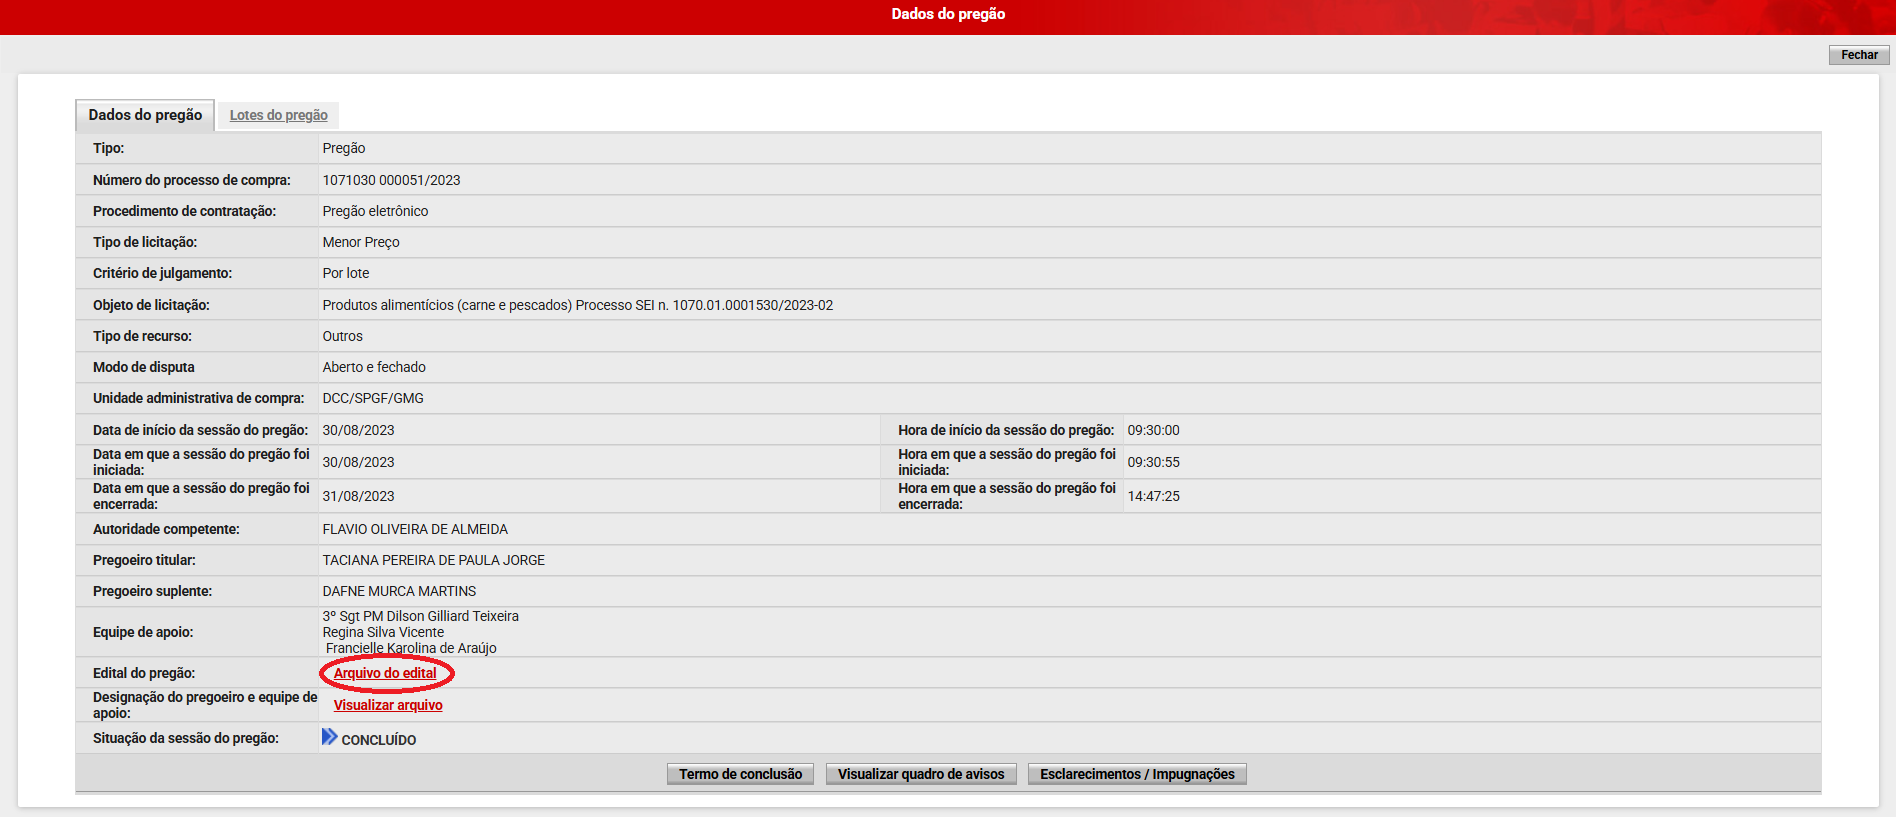Click the Esclarecimentos / Impugnações button
The width and height of the screenshot is (1896, 817).
tap(1137, 774)
